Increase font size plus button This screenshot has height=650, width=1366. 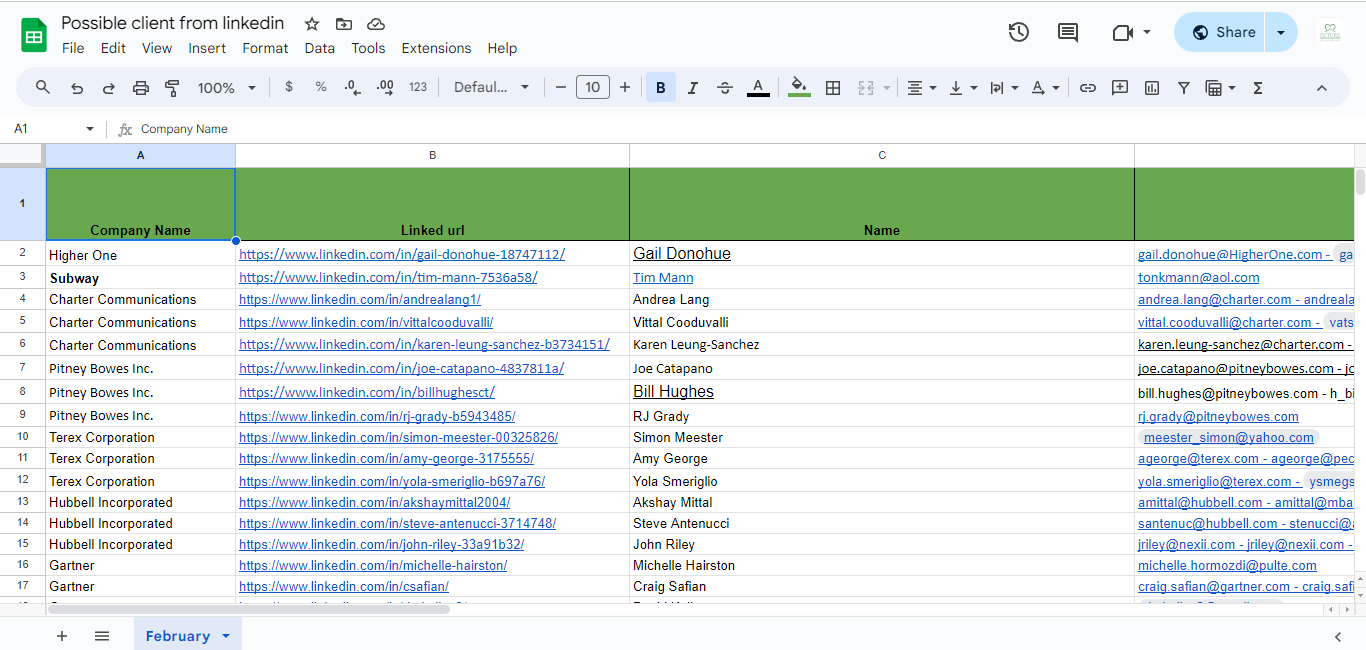tap(625, 87)
